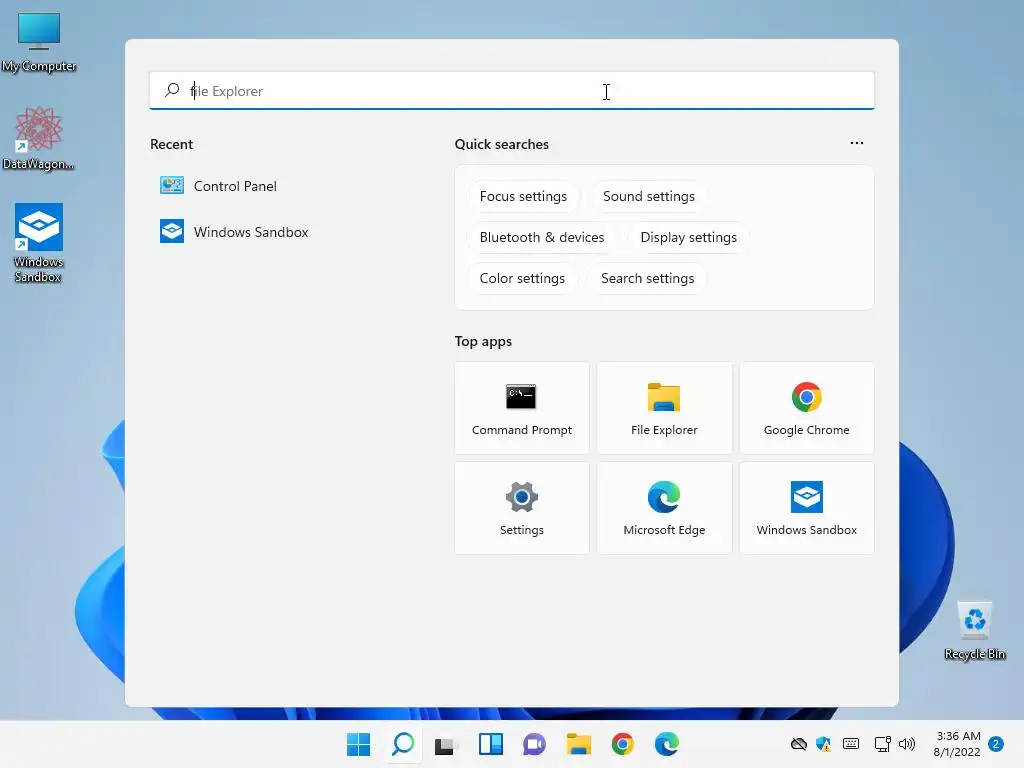1024x768 pixels.
Task: Click Display settings quick search
Action: (x=688, y=238)
